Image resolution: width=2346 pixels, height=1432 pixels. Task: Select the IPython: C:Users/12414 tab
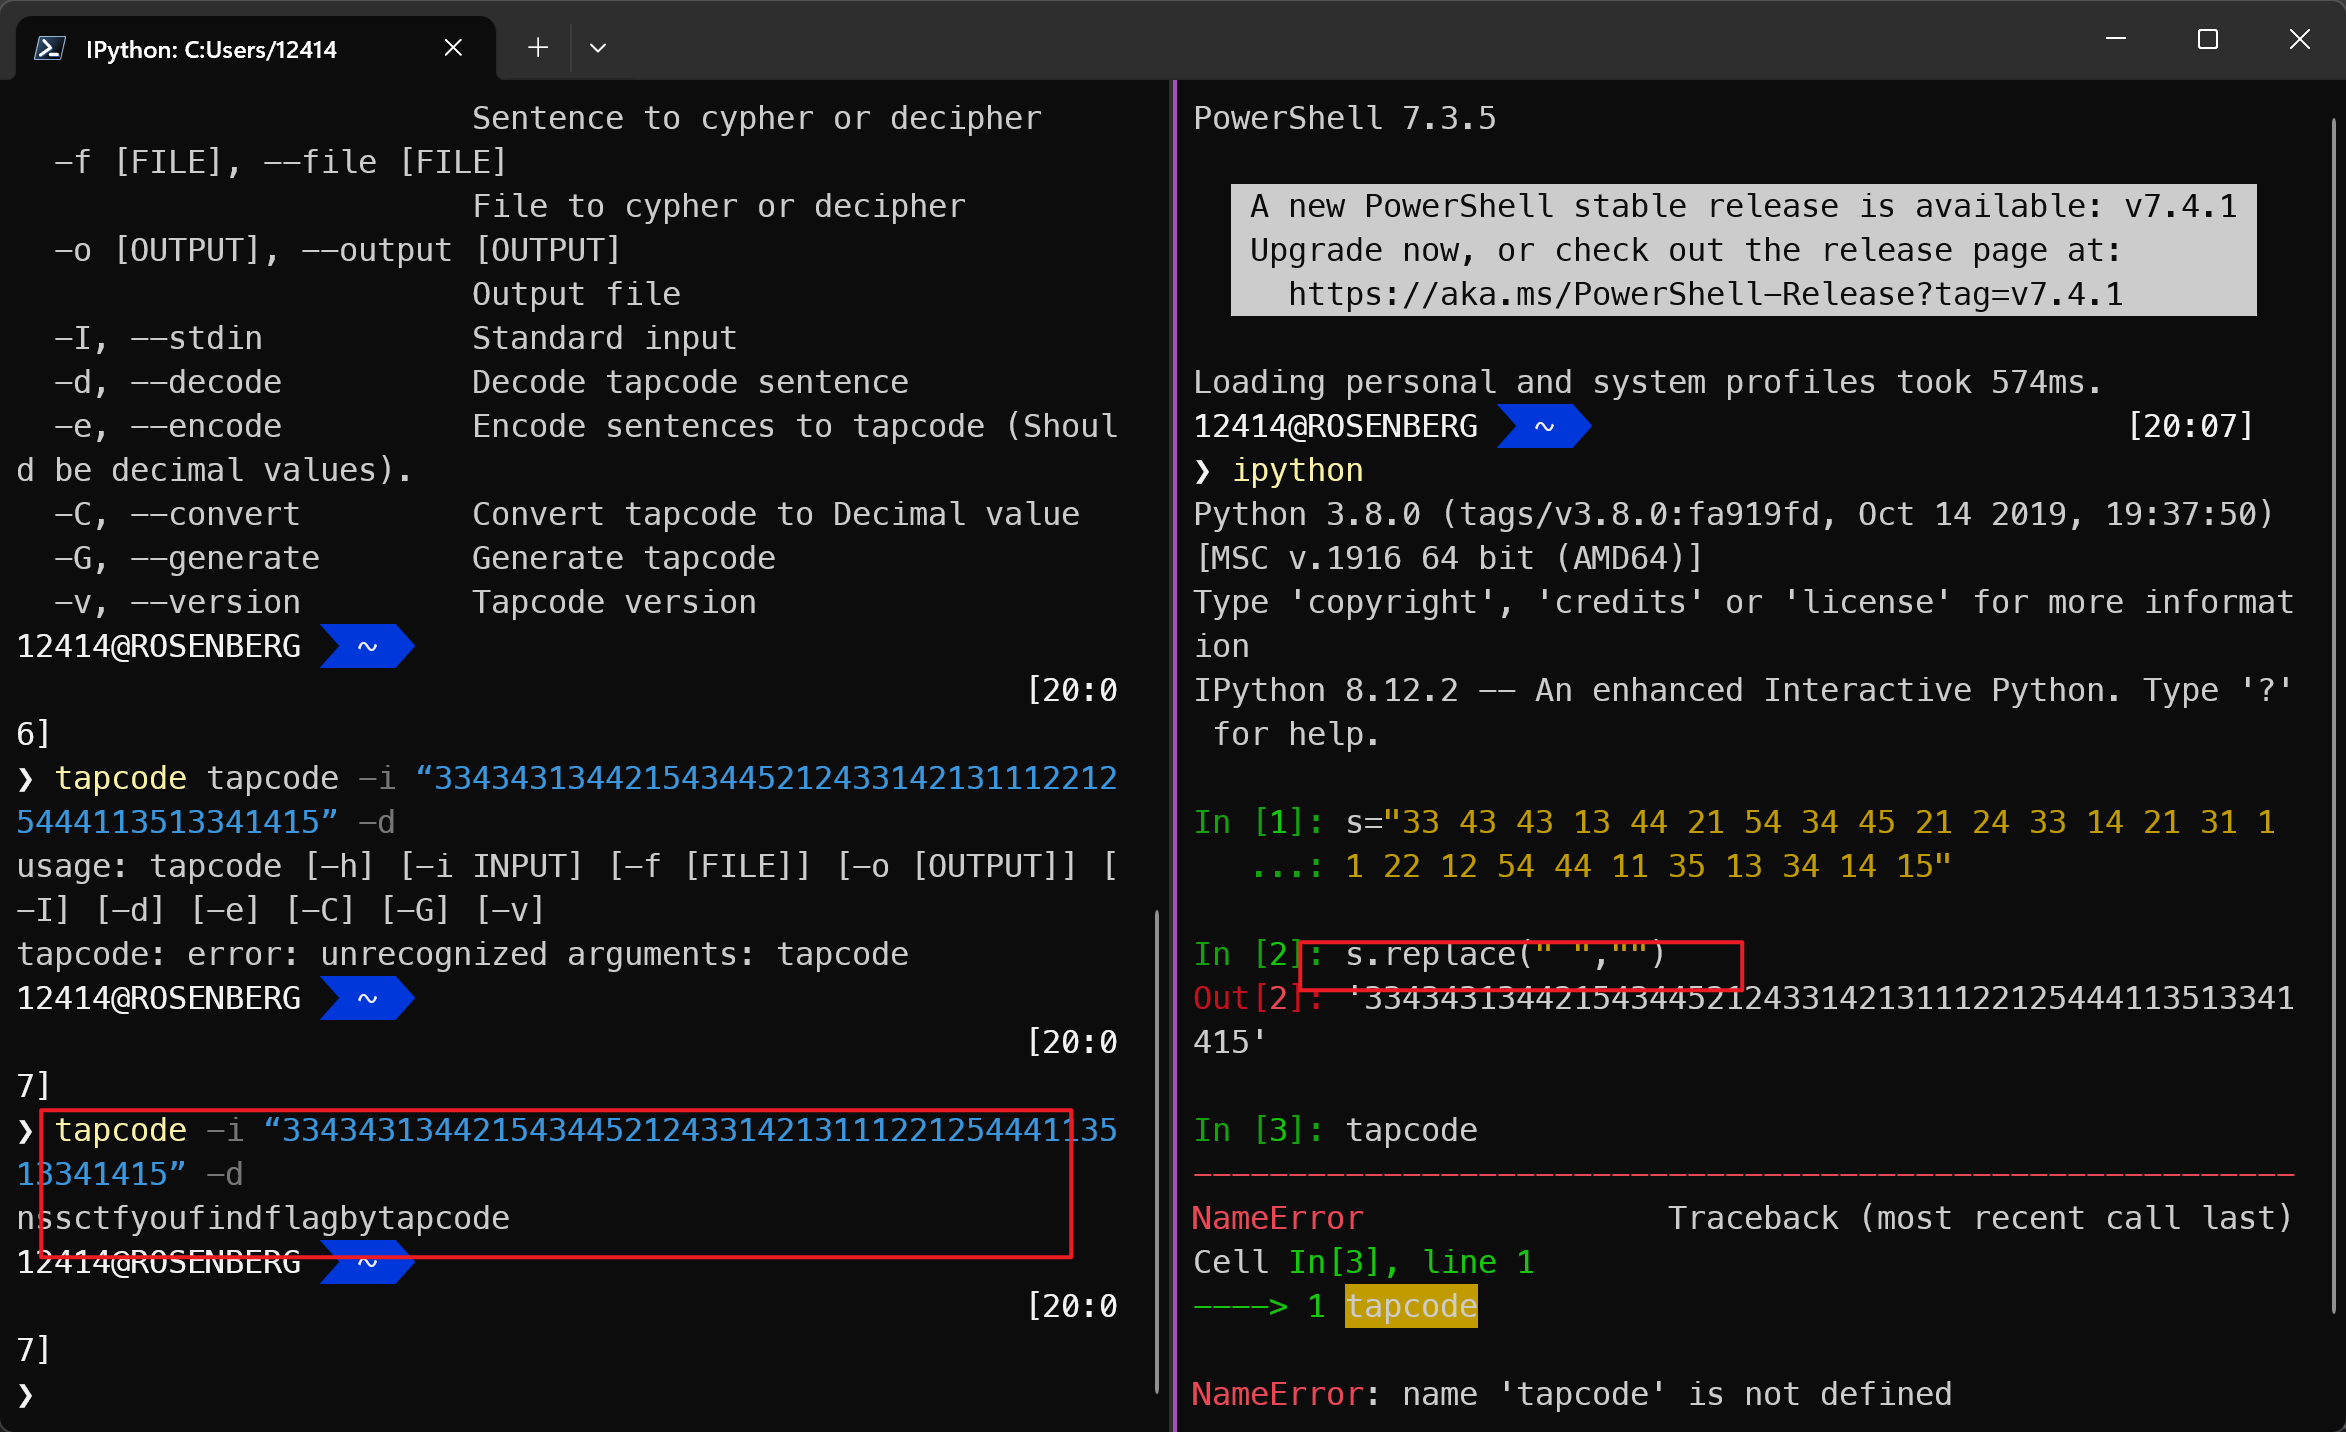[x=211, y=49]
